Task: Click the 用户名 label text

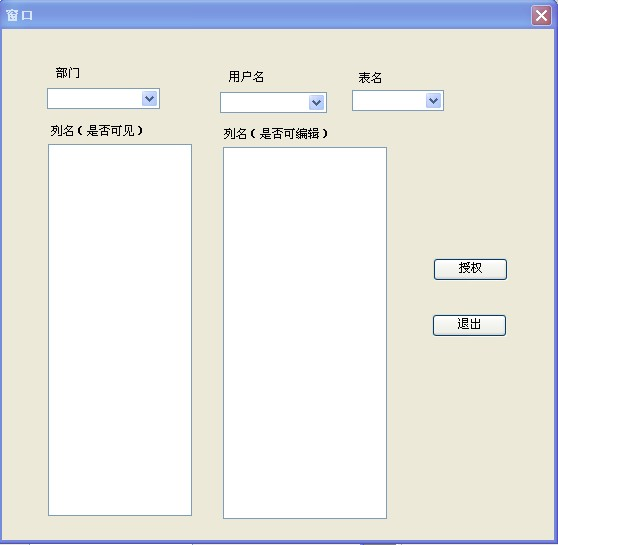Action: pos(246,77)
